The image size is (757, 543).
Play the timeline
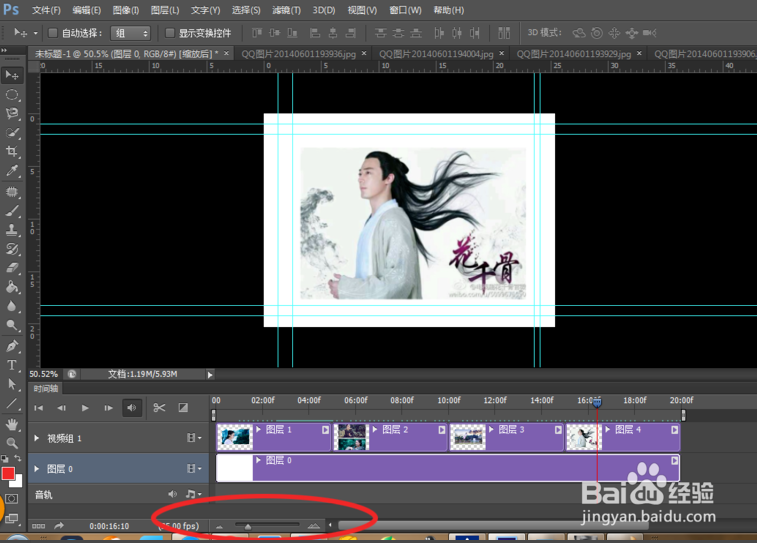tap(85, 408)
